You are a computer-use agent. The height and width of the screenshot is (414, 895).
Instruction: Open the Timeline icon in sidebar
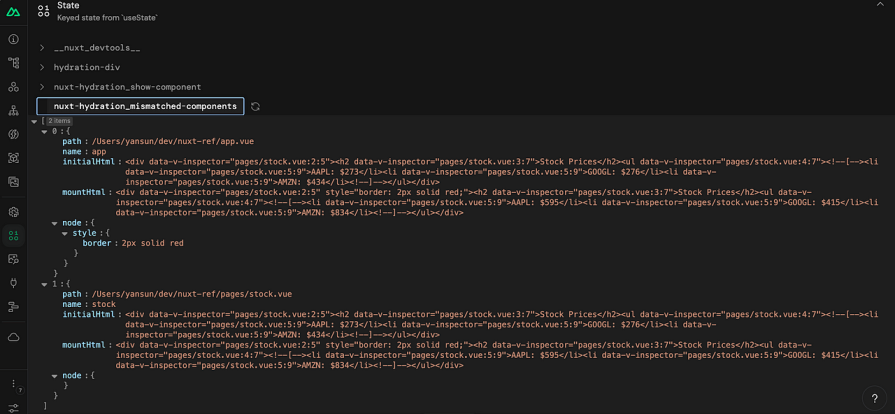(x=14, y=307)
